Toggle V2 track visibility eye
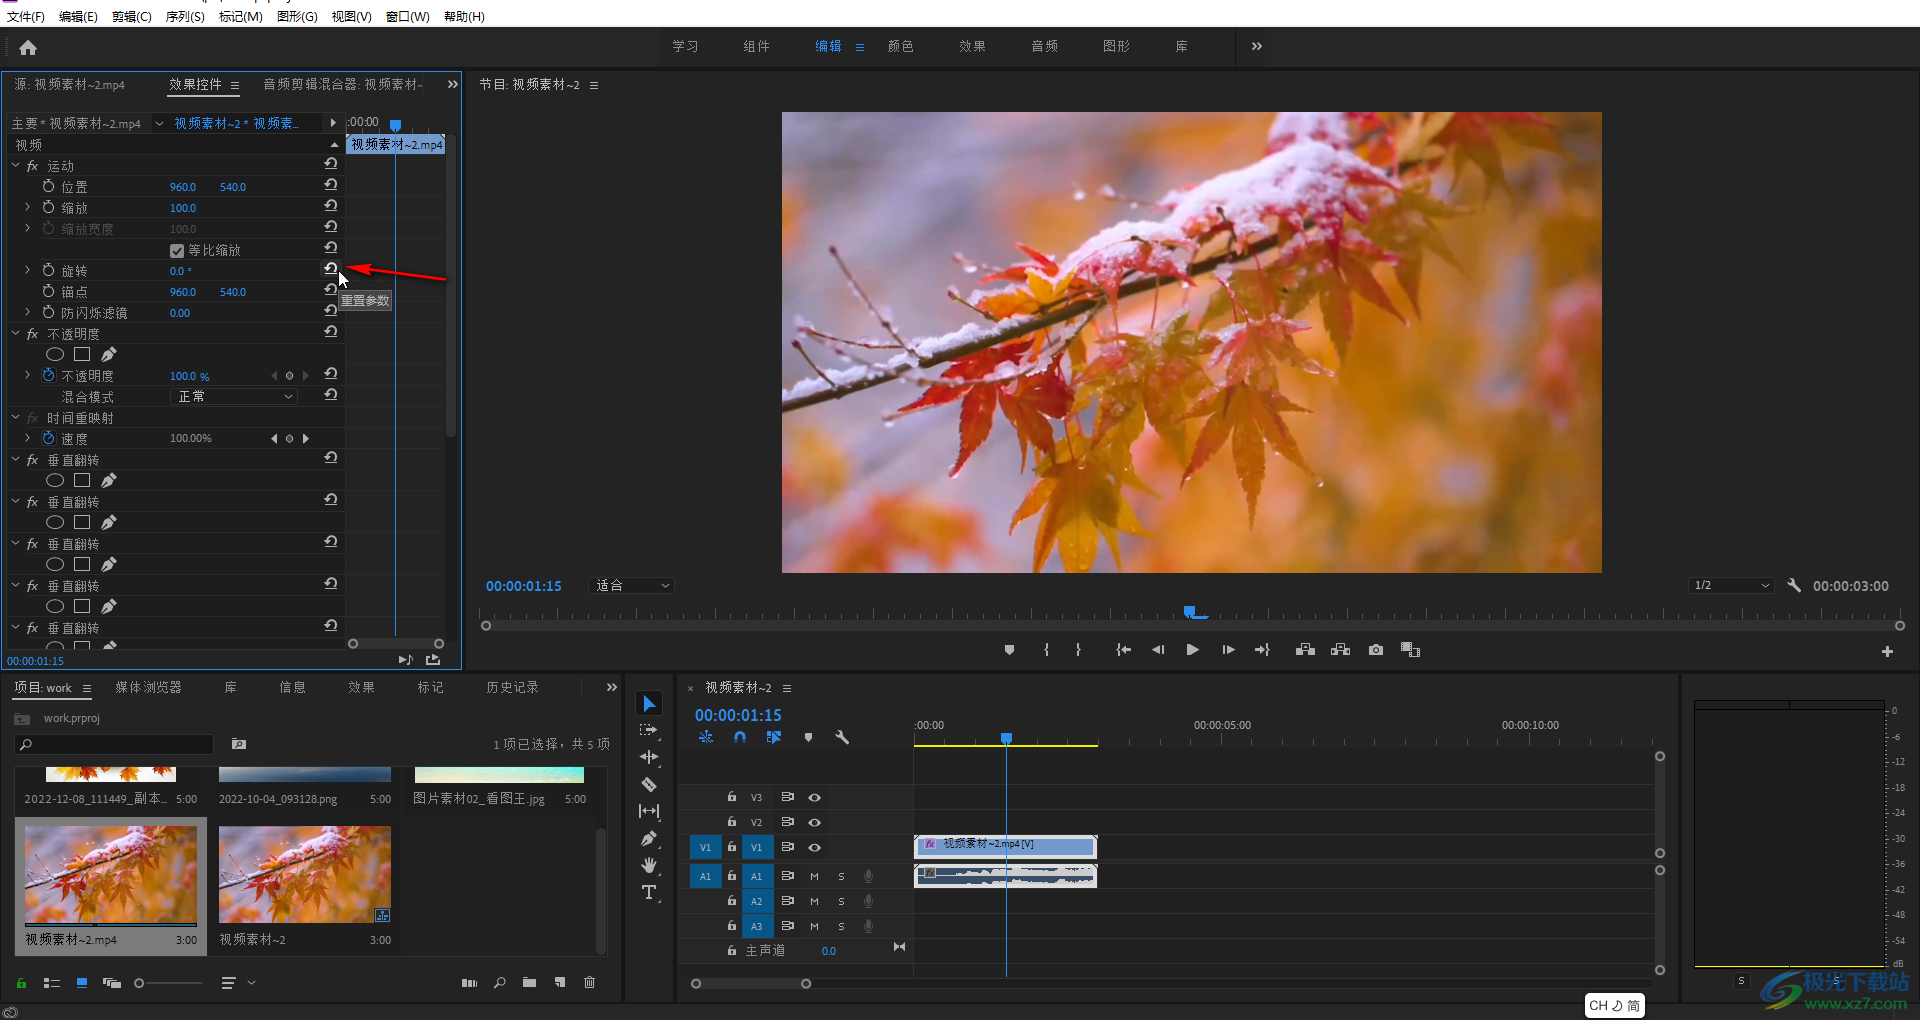1920x1020 pixels. pos(815,822)
